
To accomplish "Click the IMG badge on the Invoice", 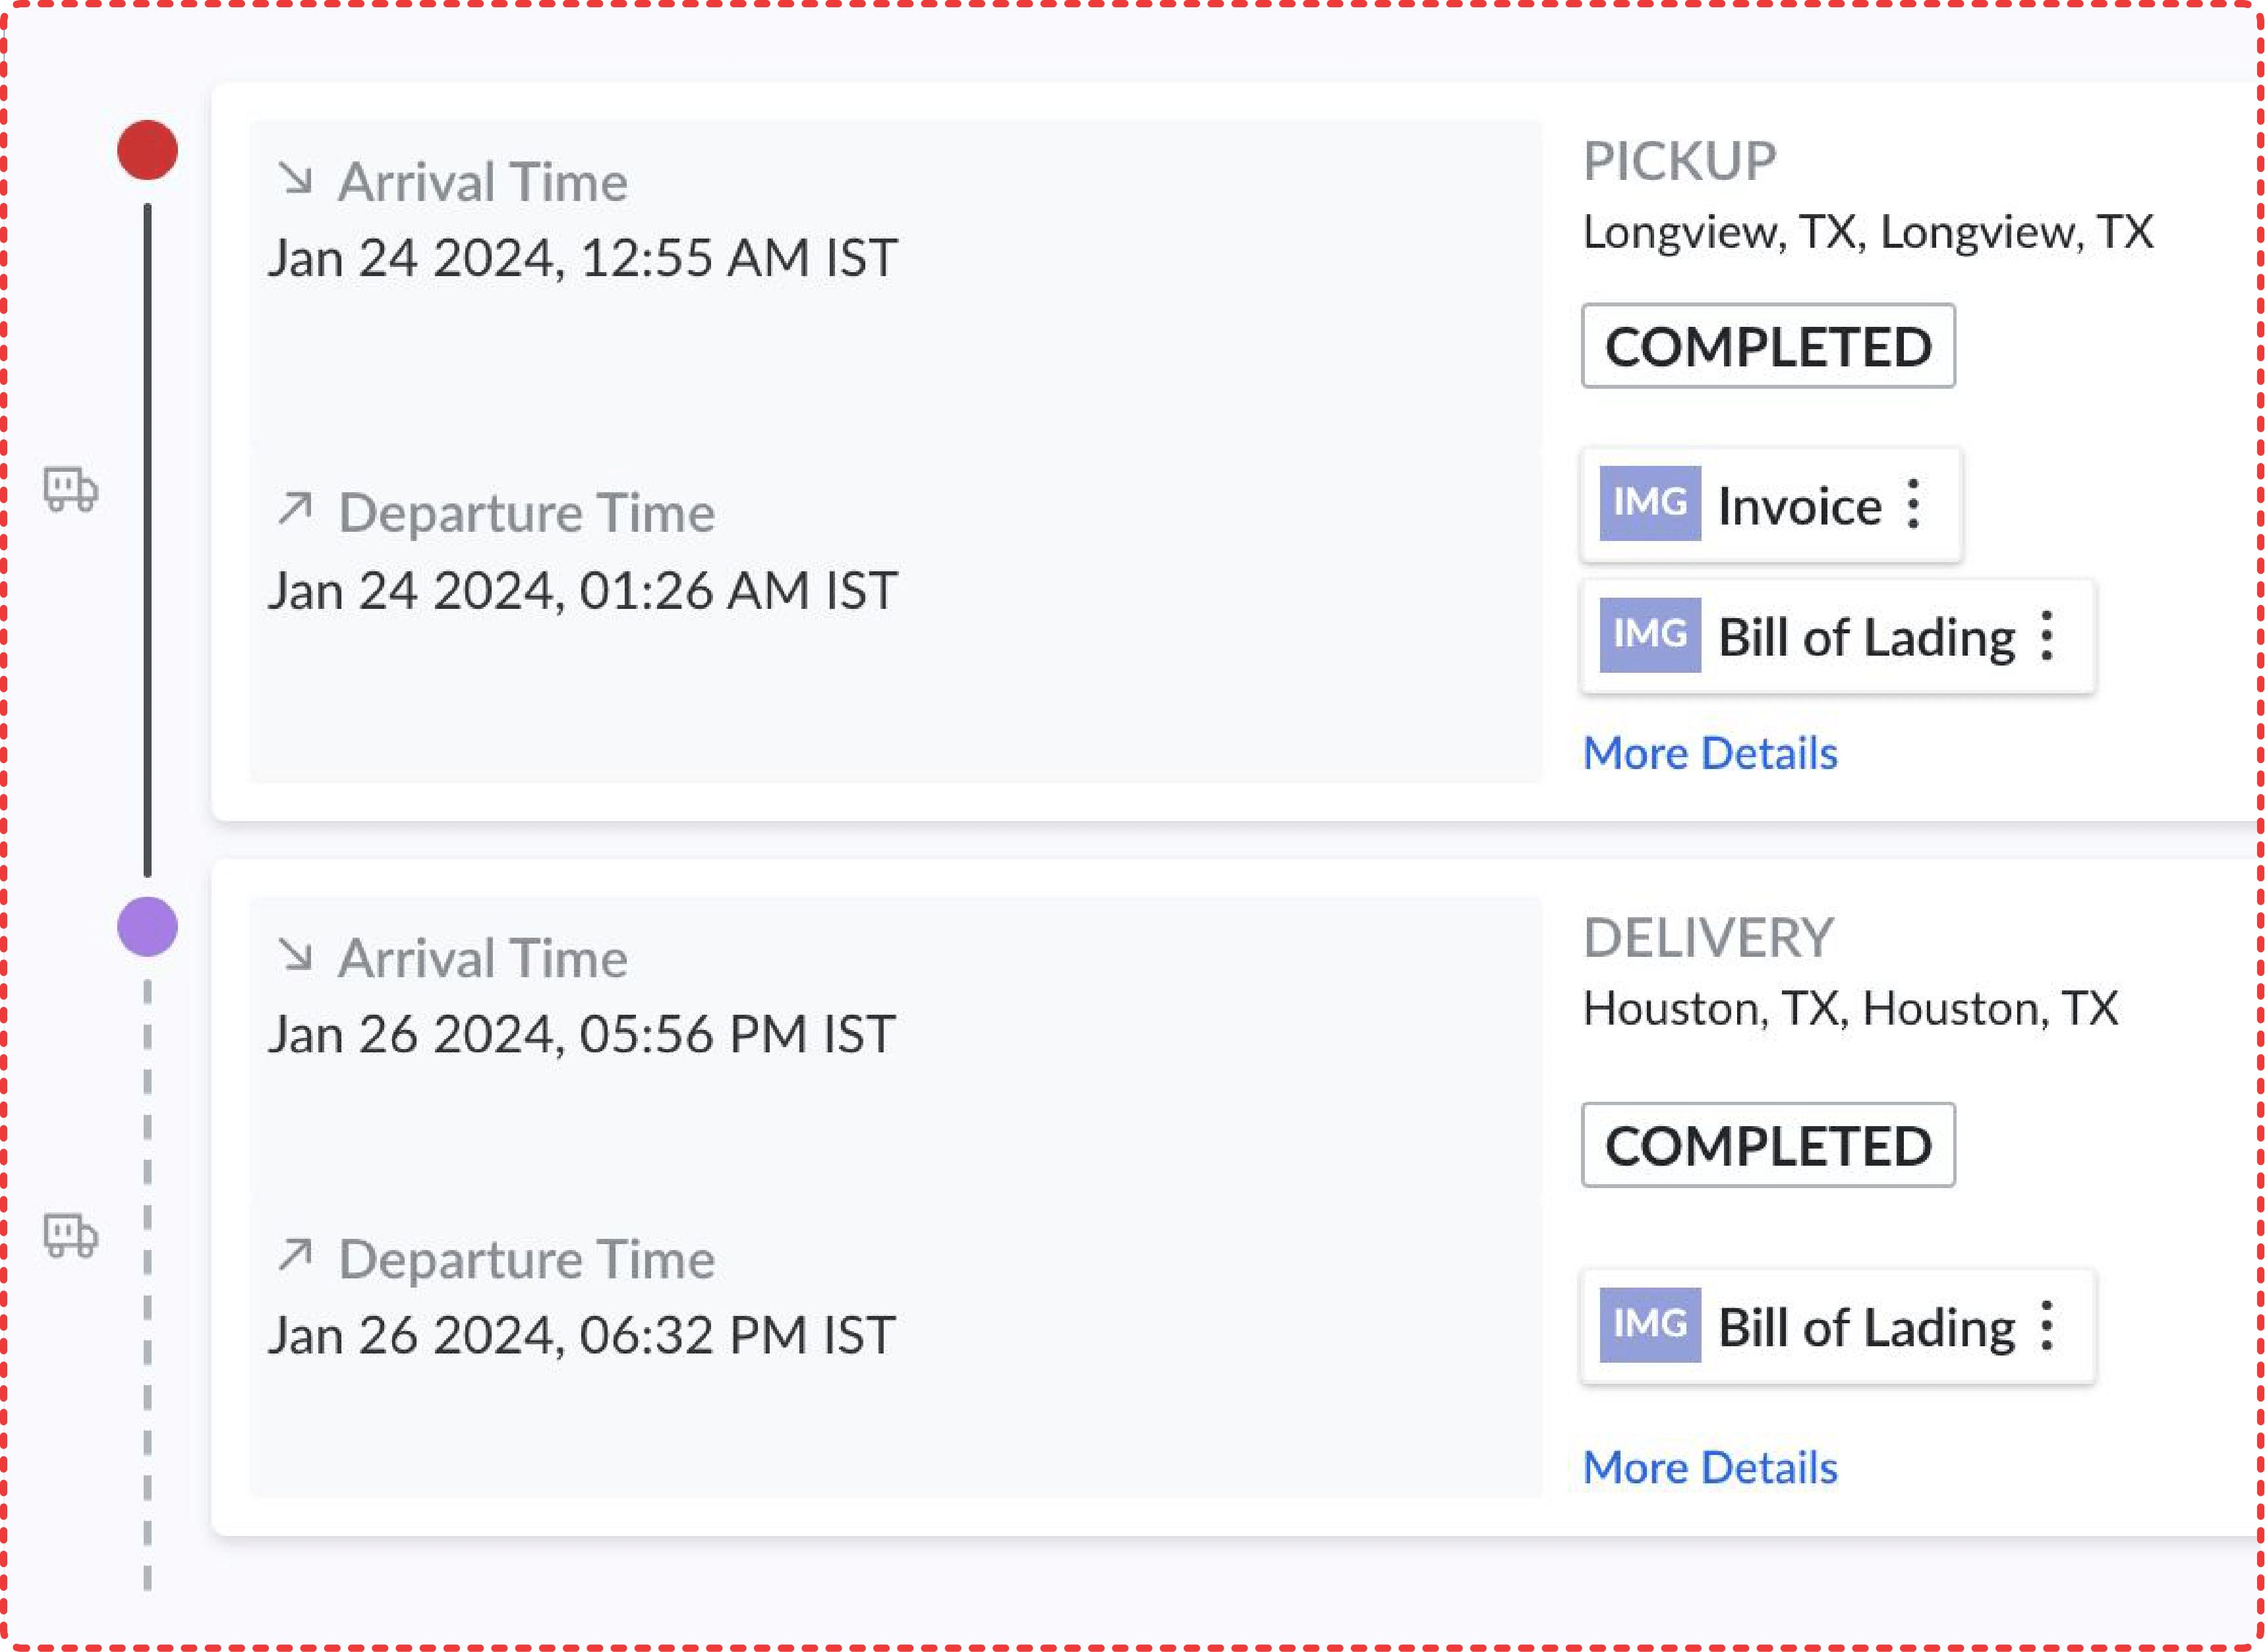I will tap(1650, 503).
